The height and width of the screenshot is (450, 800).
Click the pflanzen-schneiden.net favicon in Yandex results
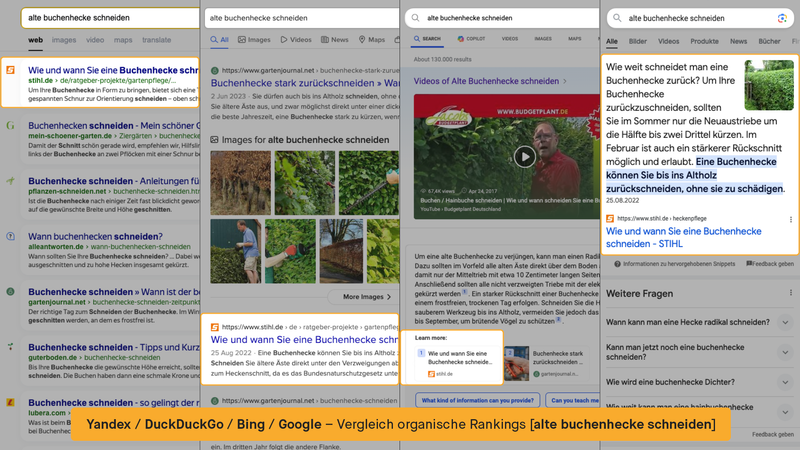pyautogui.click(x=10, y=181)
